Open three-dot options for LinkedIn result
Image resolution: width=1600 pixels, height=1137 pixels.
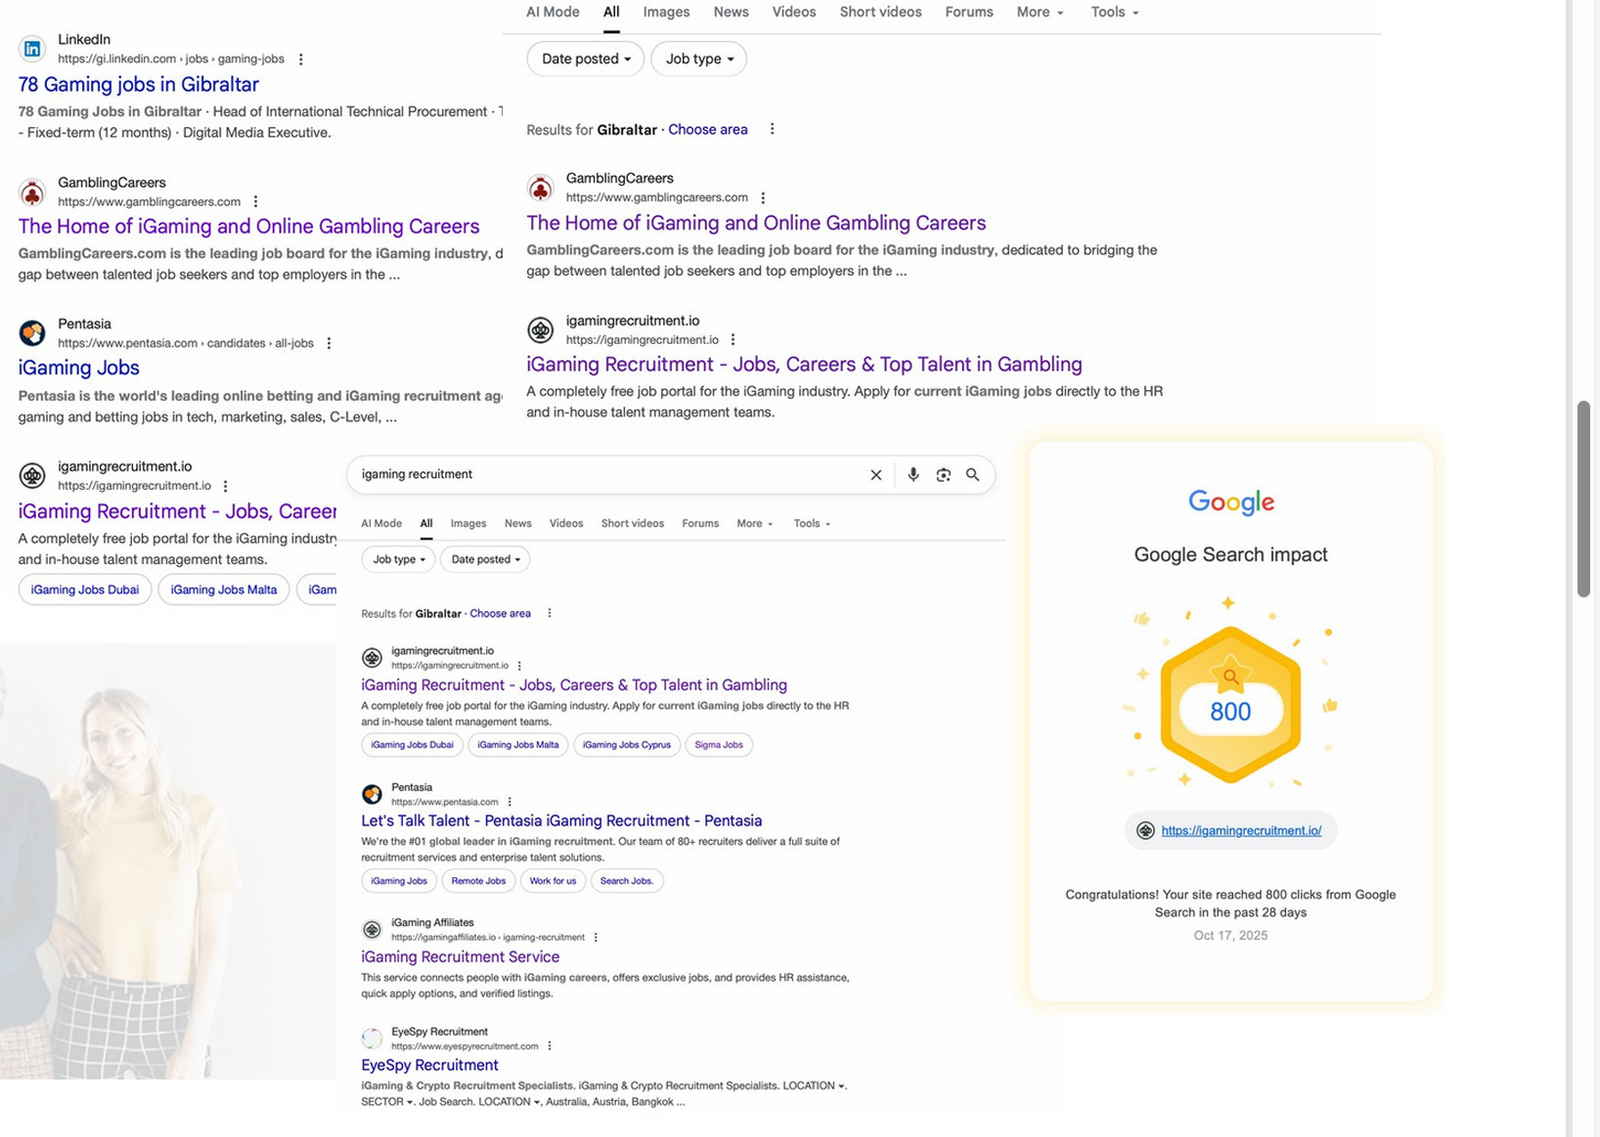(x=301, y=59)
